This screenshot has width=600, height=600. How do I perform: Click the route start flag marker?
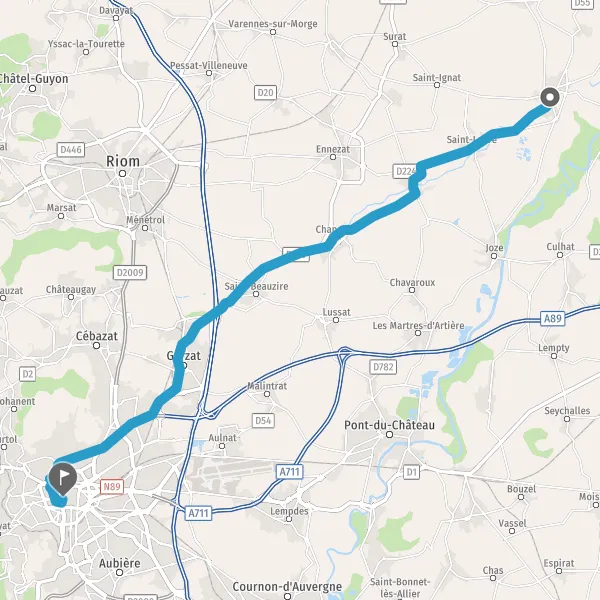62,479
